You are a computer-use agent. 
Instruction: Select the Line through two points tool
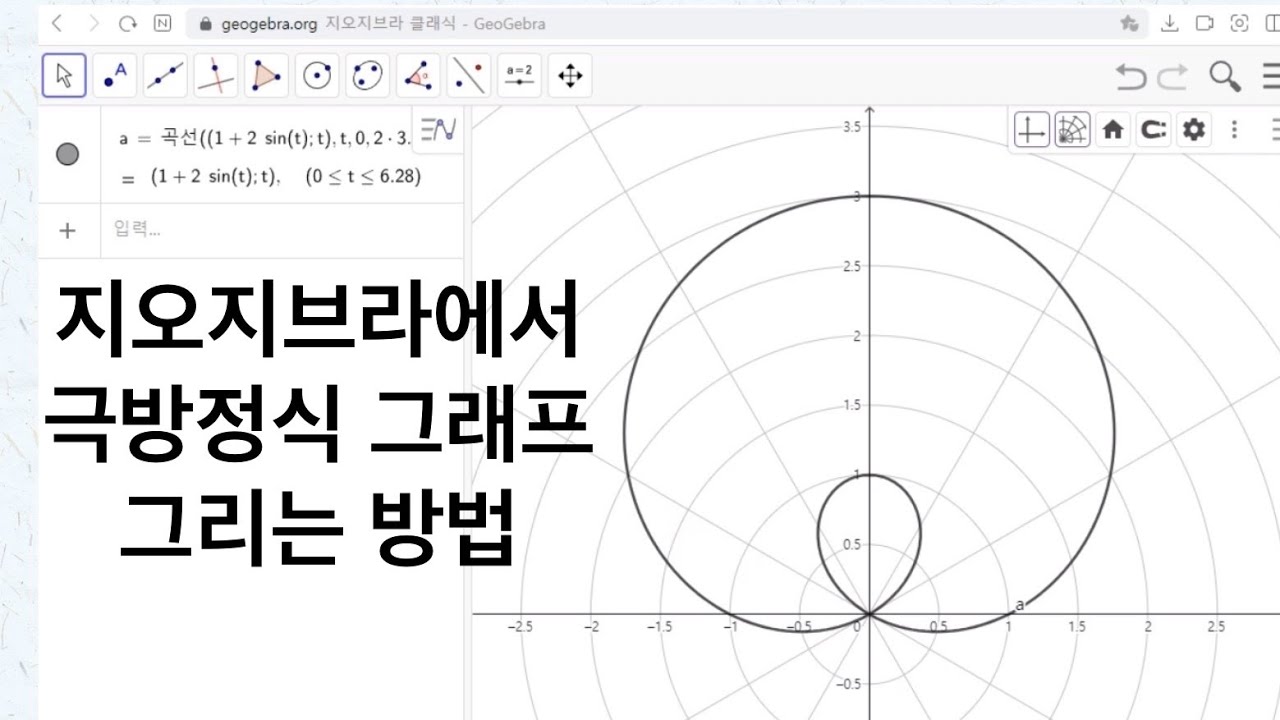[x=165, y=75]
